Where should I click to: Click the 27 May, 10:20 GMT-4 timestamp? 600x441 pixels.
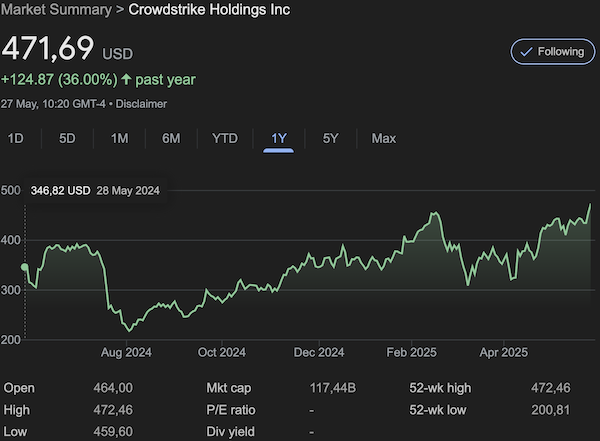coord(53,104)
